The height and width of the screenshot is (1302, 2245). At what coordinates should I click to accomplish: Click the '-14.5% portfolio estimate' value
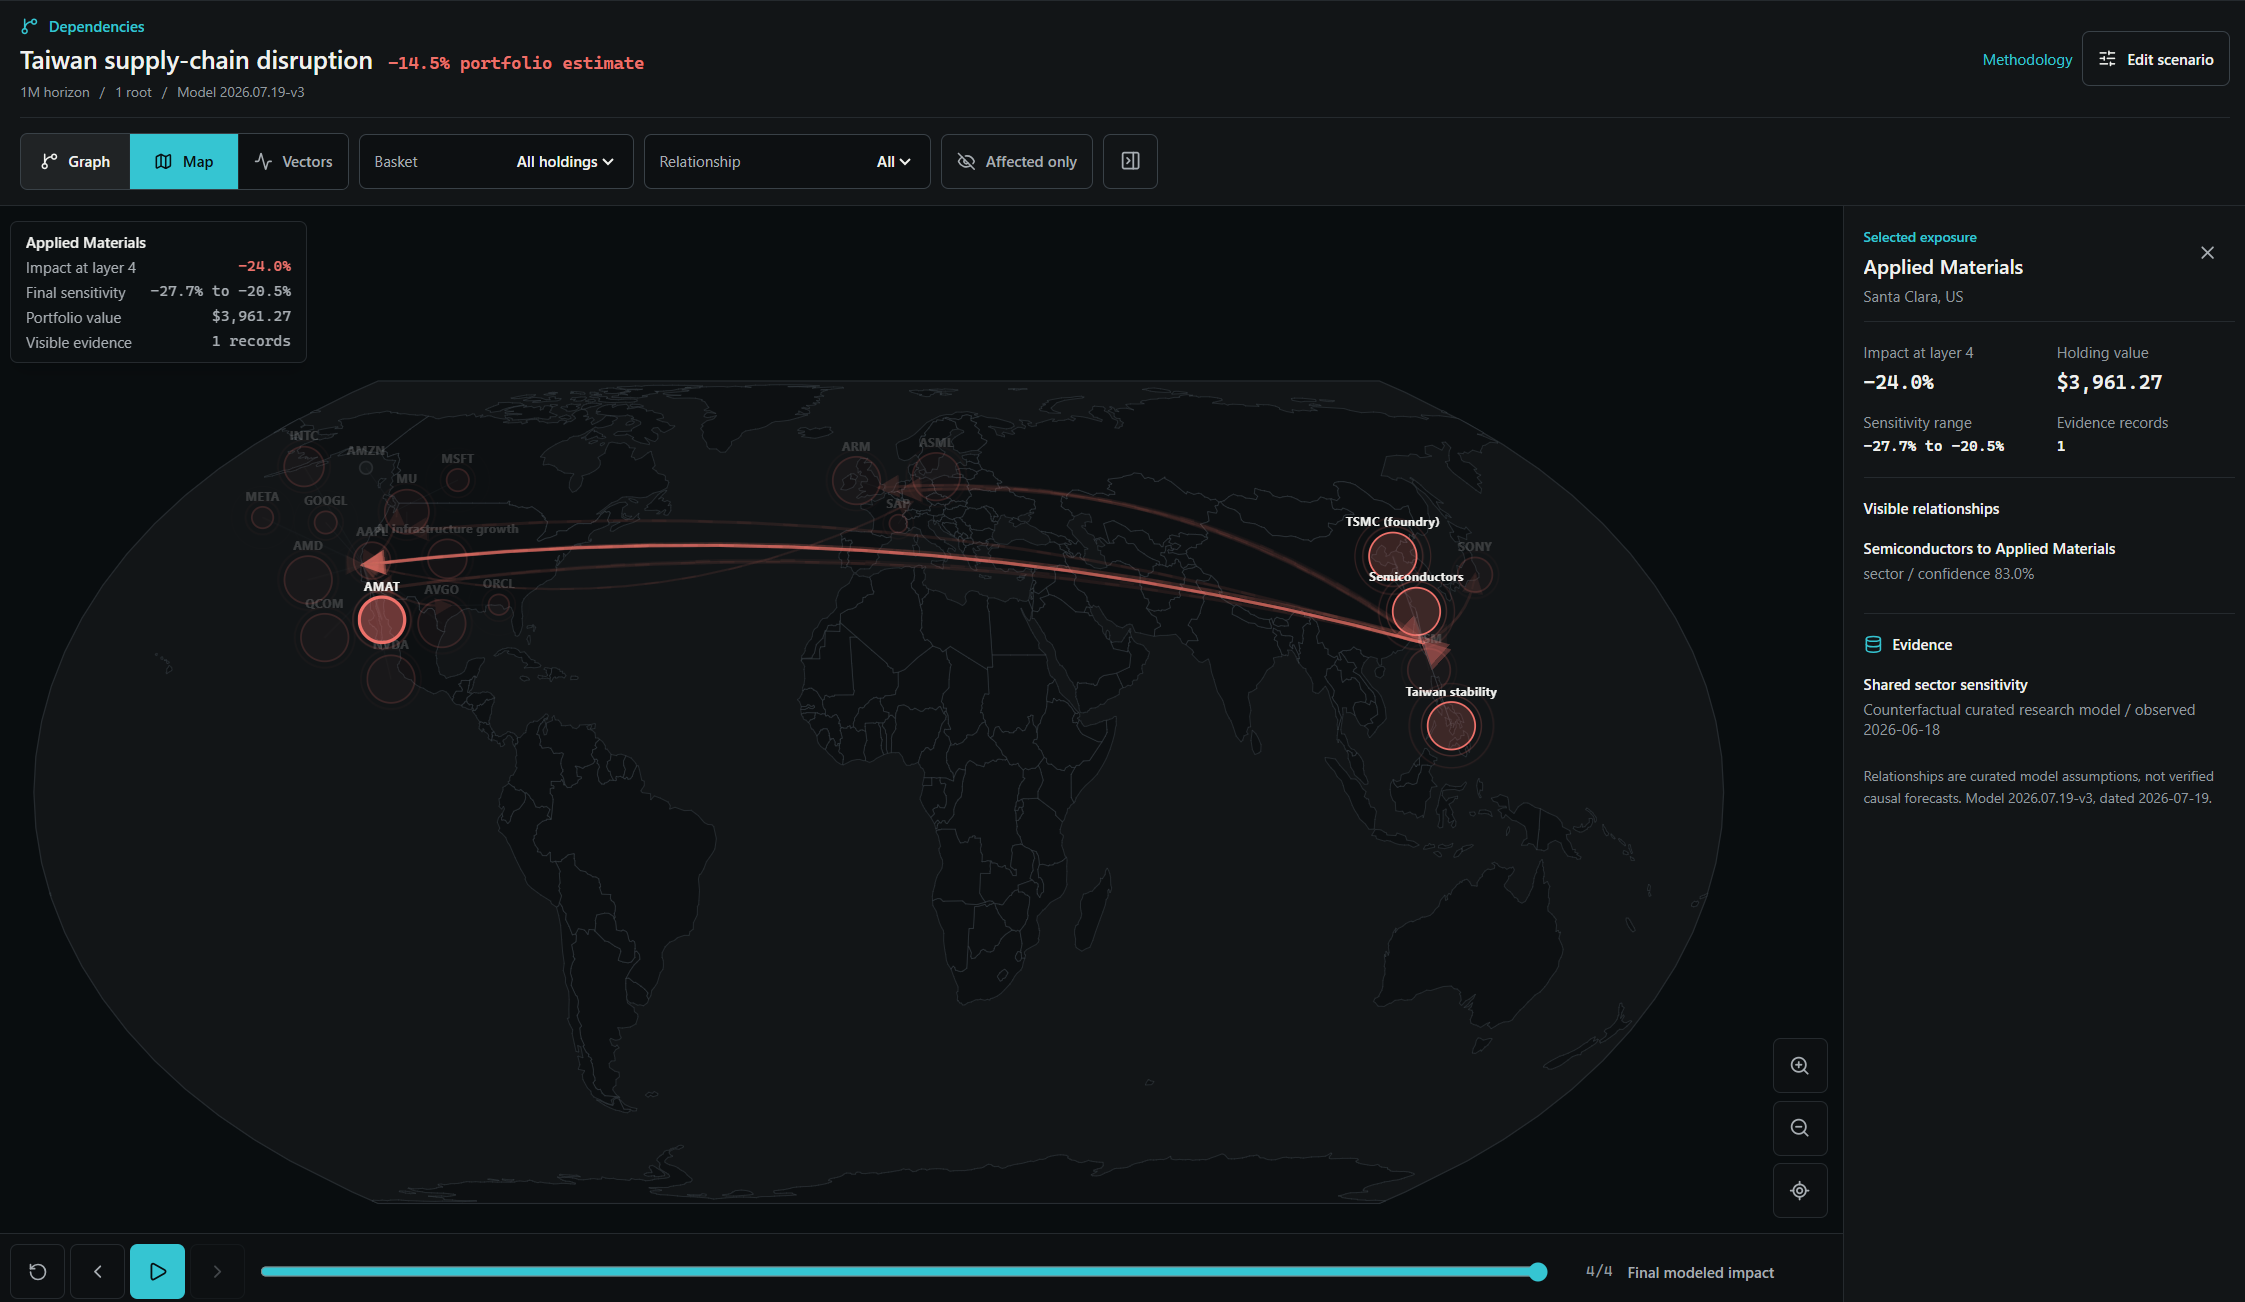pos(516,63)
